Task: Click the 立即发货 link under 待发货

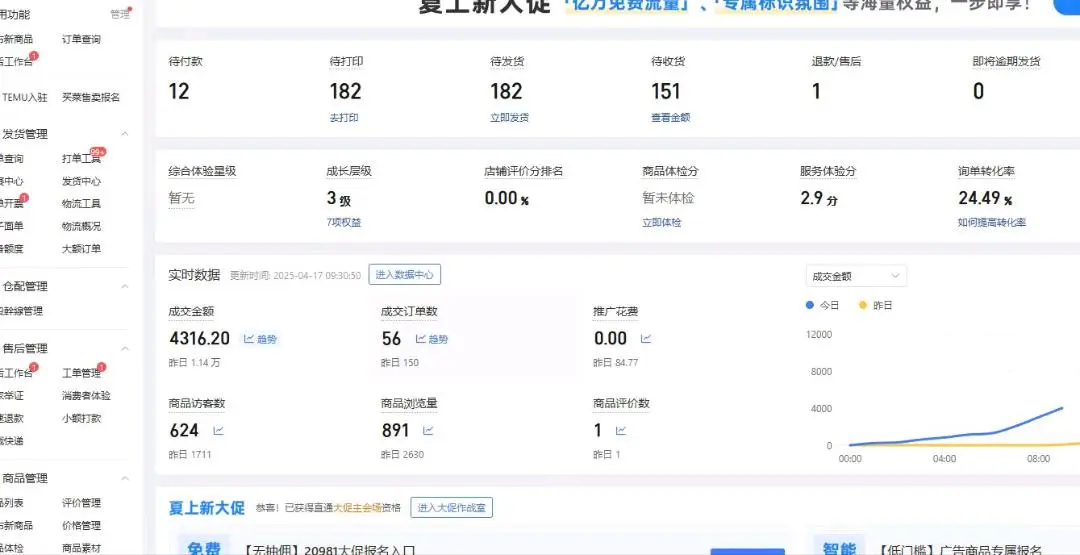Action: coord(510,118)
